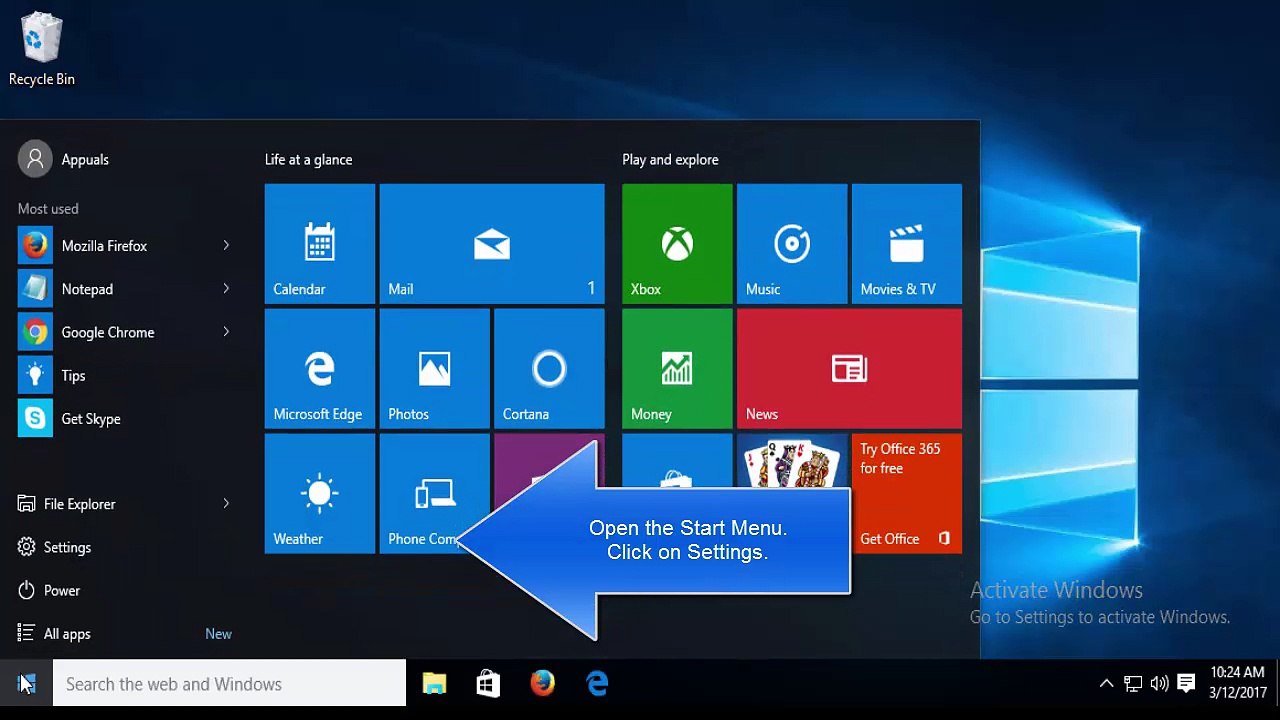This screenshot has height=720, width=1280.
Task: Launch Edge from the taskbar
Action: click(x=597, y=684)
